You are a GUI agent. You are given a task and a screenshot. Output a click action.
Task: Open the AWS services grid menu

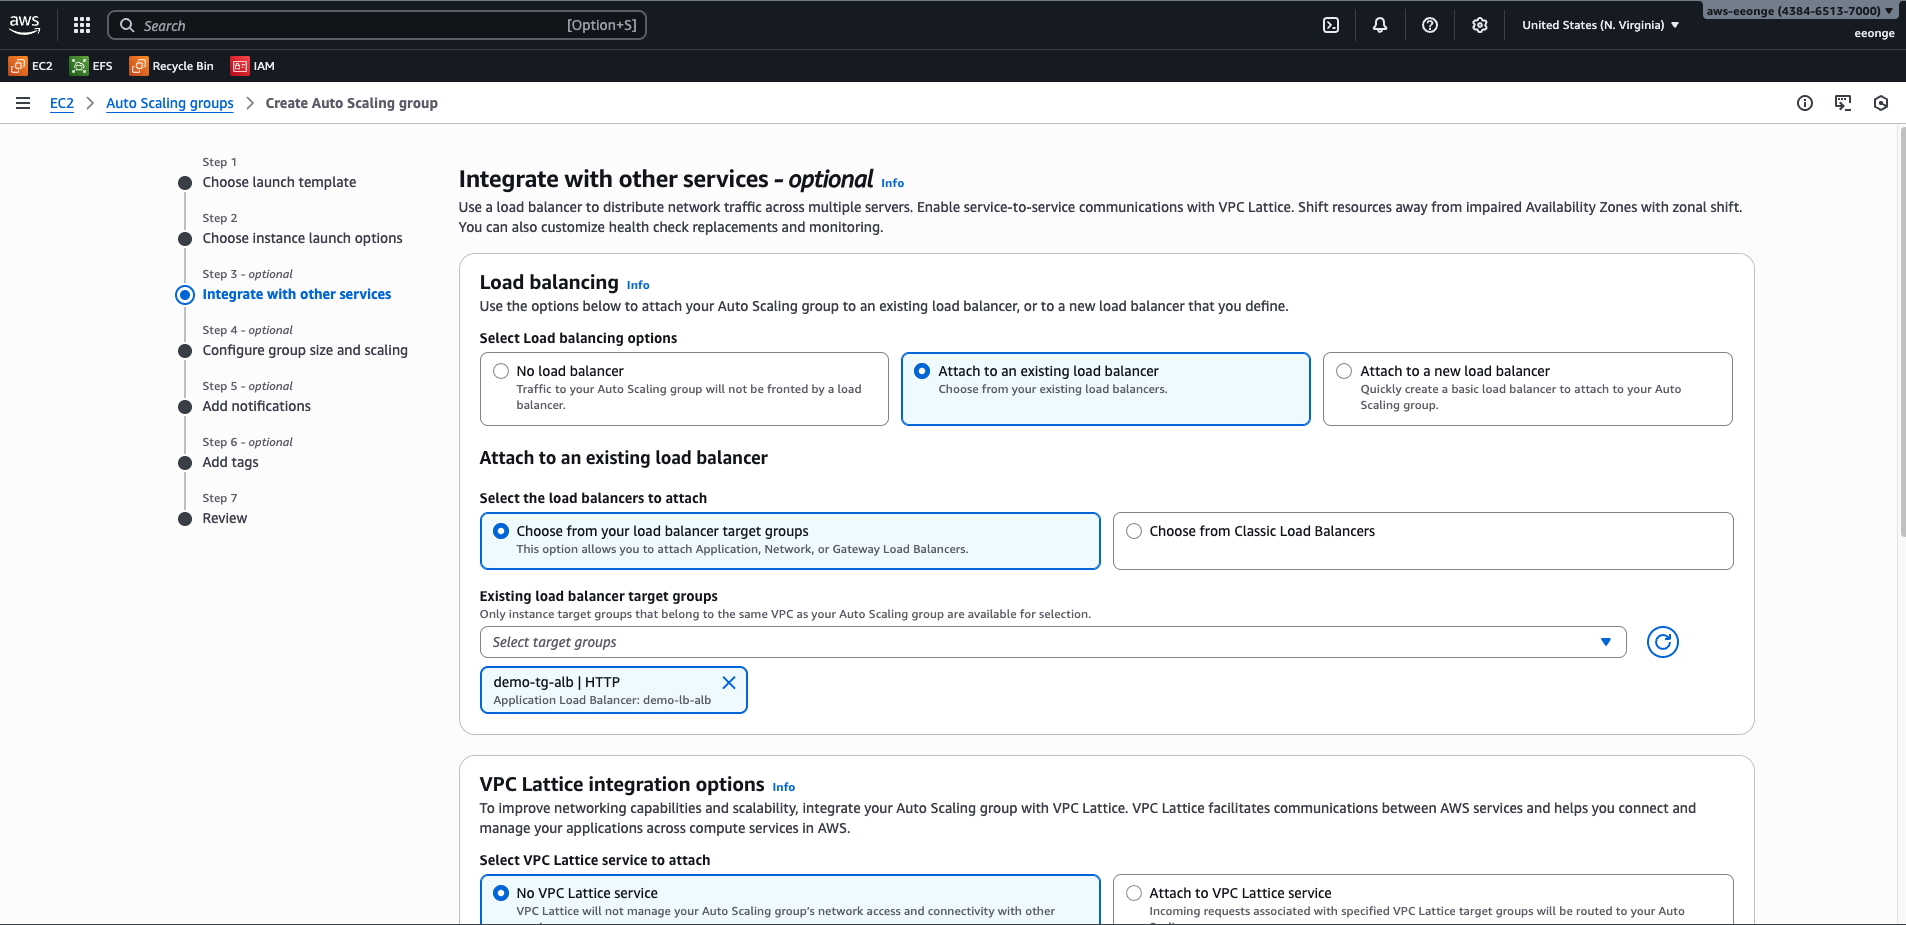click(82, 25)
